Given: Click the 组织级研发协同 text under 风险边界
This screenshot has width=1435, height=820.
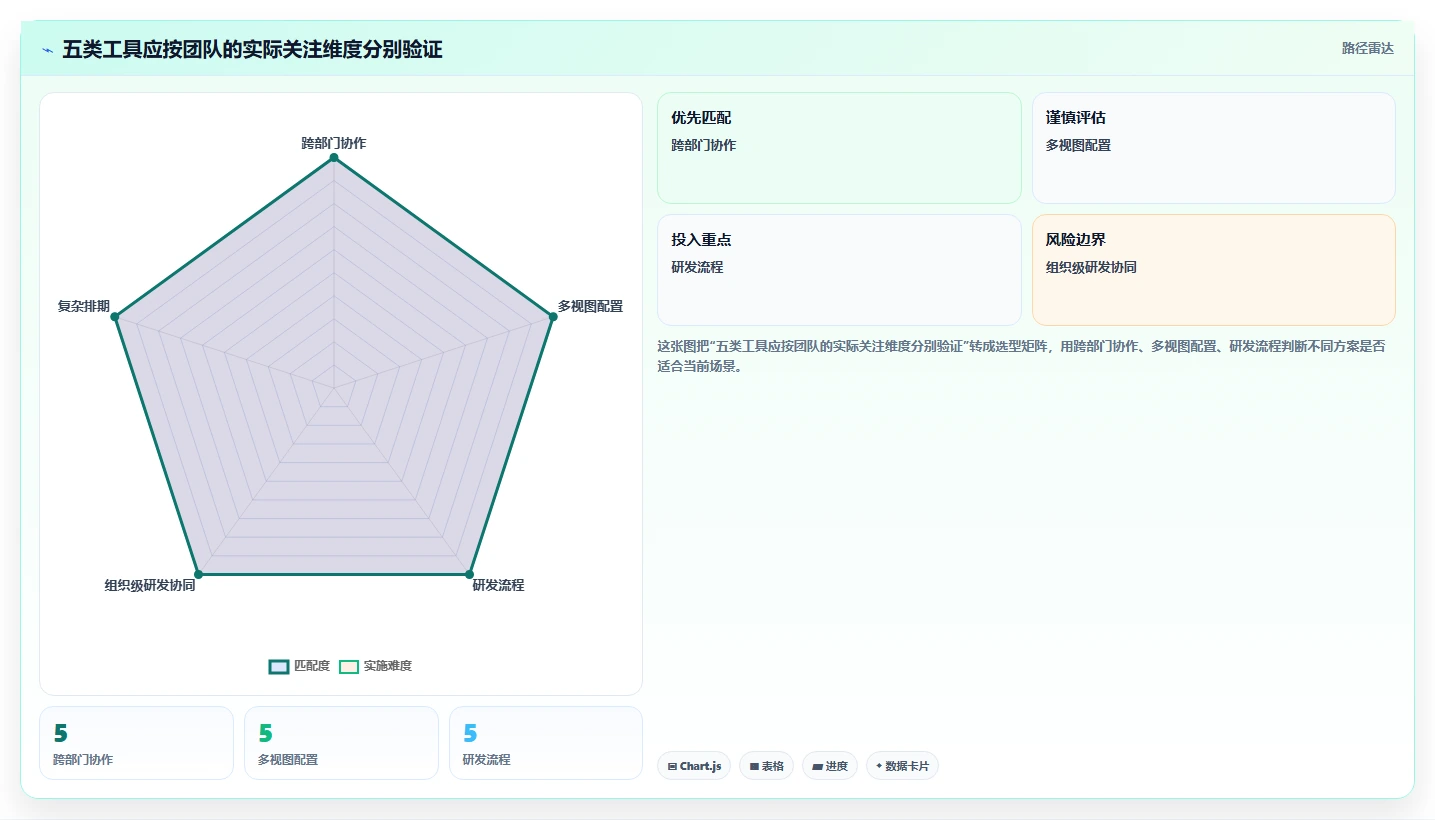Looking at the screenshot, I should pos(1091,267).
